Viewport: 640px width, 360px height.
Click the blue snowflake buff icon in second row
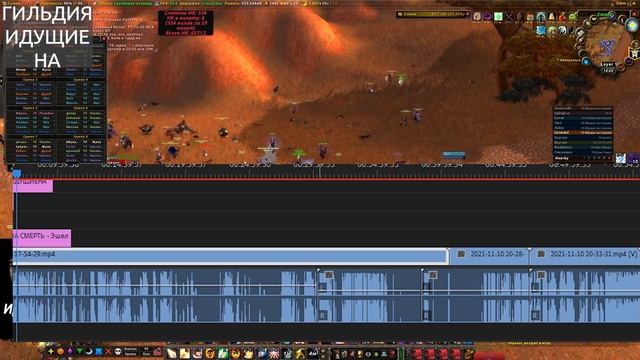pos(541,30)
